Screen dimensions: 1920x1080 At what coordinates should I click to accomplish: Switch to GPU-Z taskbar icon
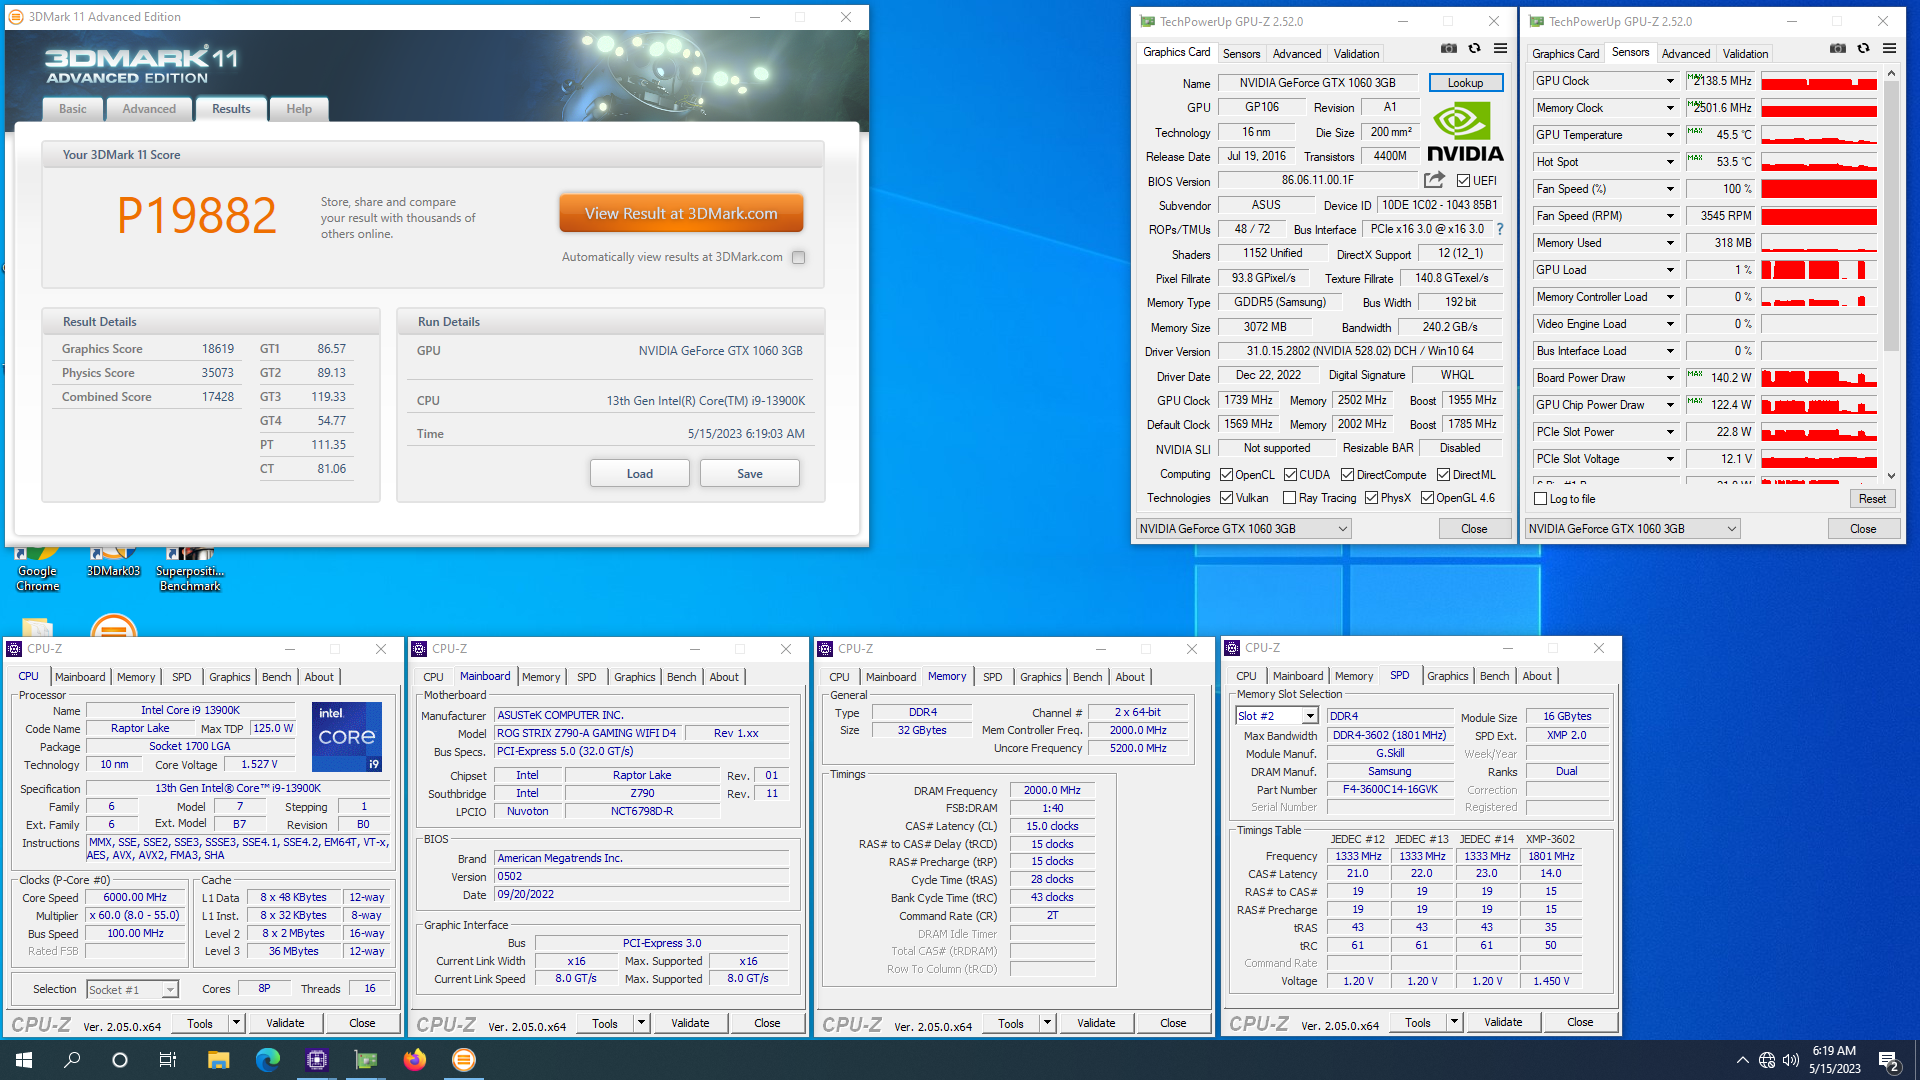click(365, 1060)
